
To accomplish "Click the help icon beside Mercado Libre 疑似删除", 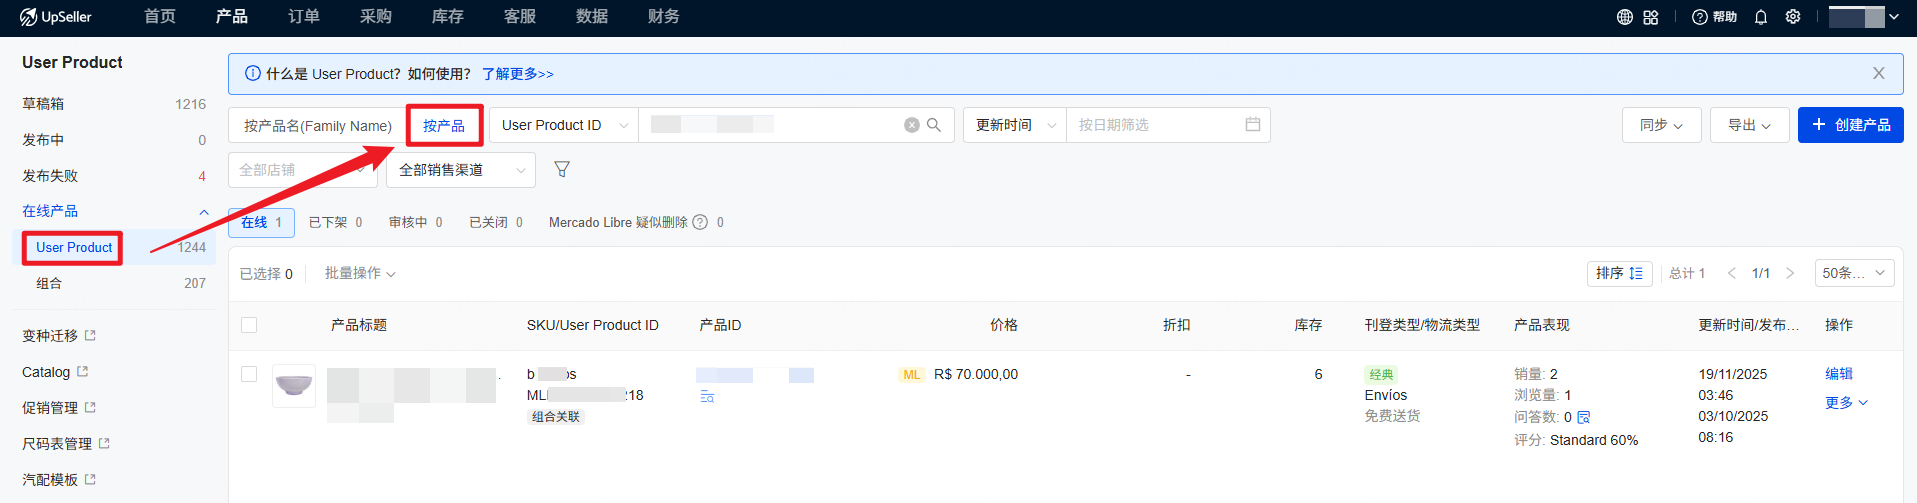I will [700, 222].
